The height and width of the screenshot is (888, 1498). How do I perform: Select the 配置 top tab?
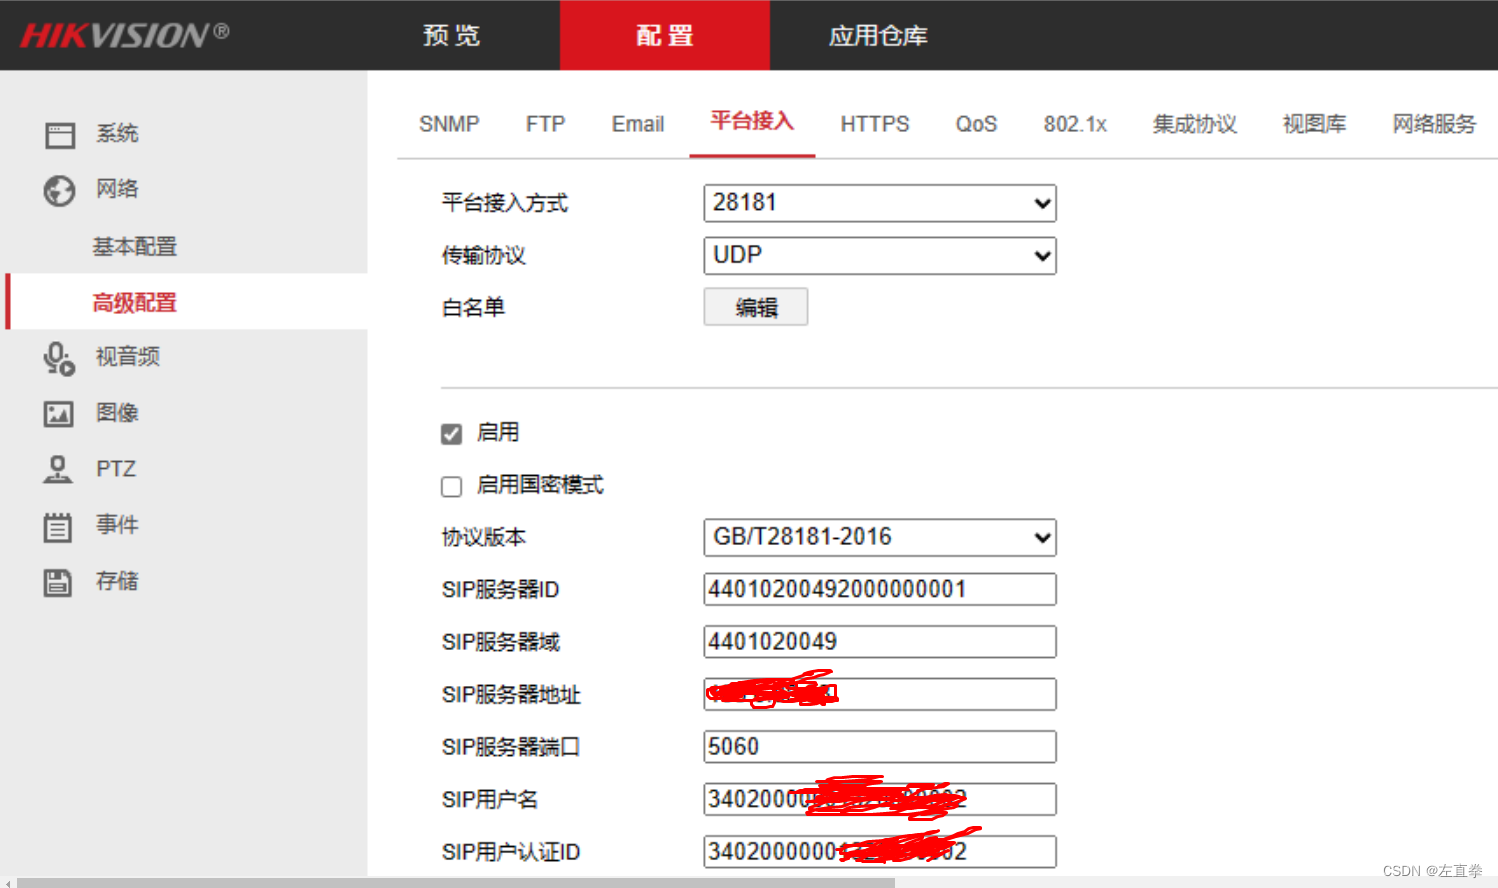coord(665,35)
